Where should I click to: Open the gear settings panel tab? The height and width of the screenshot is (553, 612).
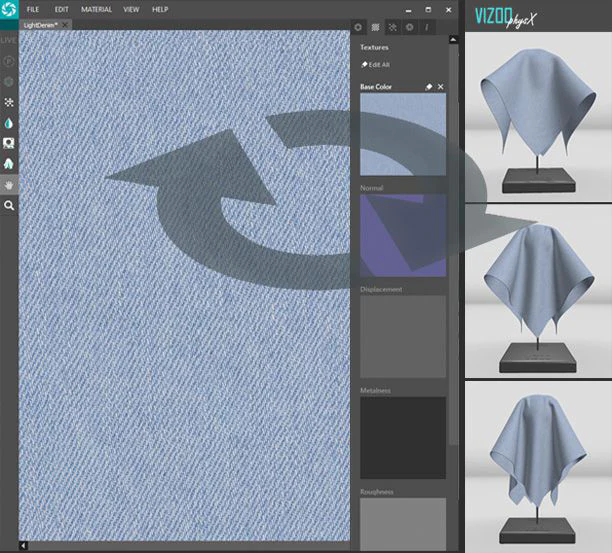point(409,27)
